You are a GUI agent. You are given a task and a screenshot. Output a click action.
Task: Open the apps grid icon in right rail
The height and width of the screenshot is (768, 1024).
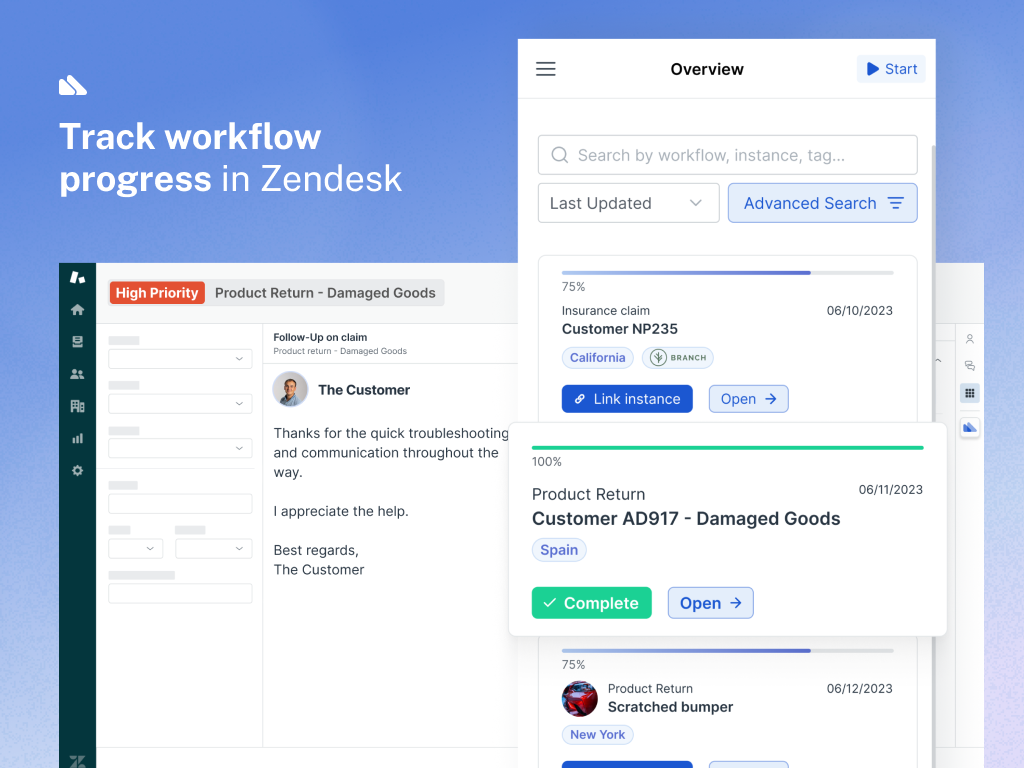(970, 393)
